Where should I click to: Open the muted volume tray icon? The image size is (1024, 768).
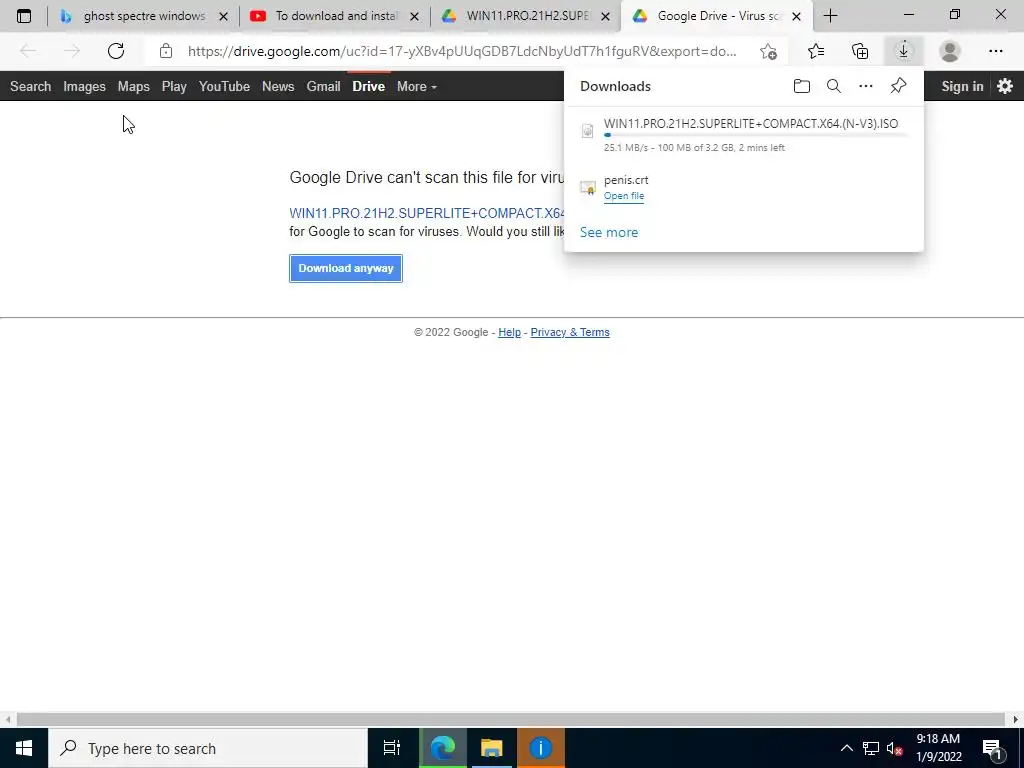(895, 748)
